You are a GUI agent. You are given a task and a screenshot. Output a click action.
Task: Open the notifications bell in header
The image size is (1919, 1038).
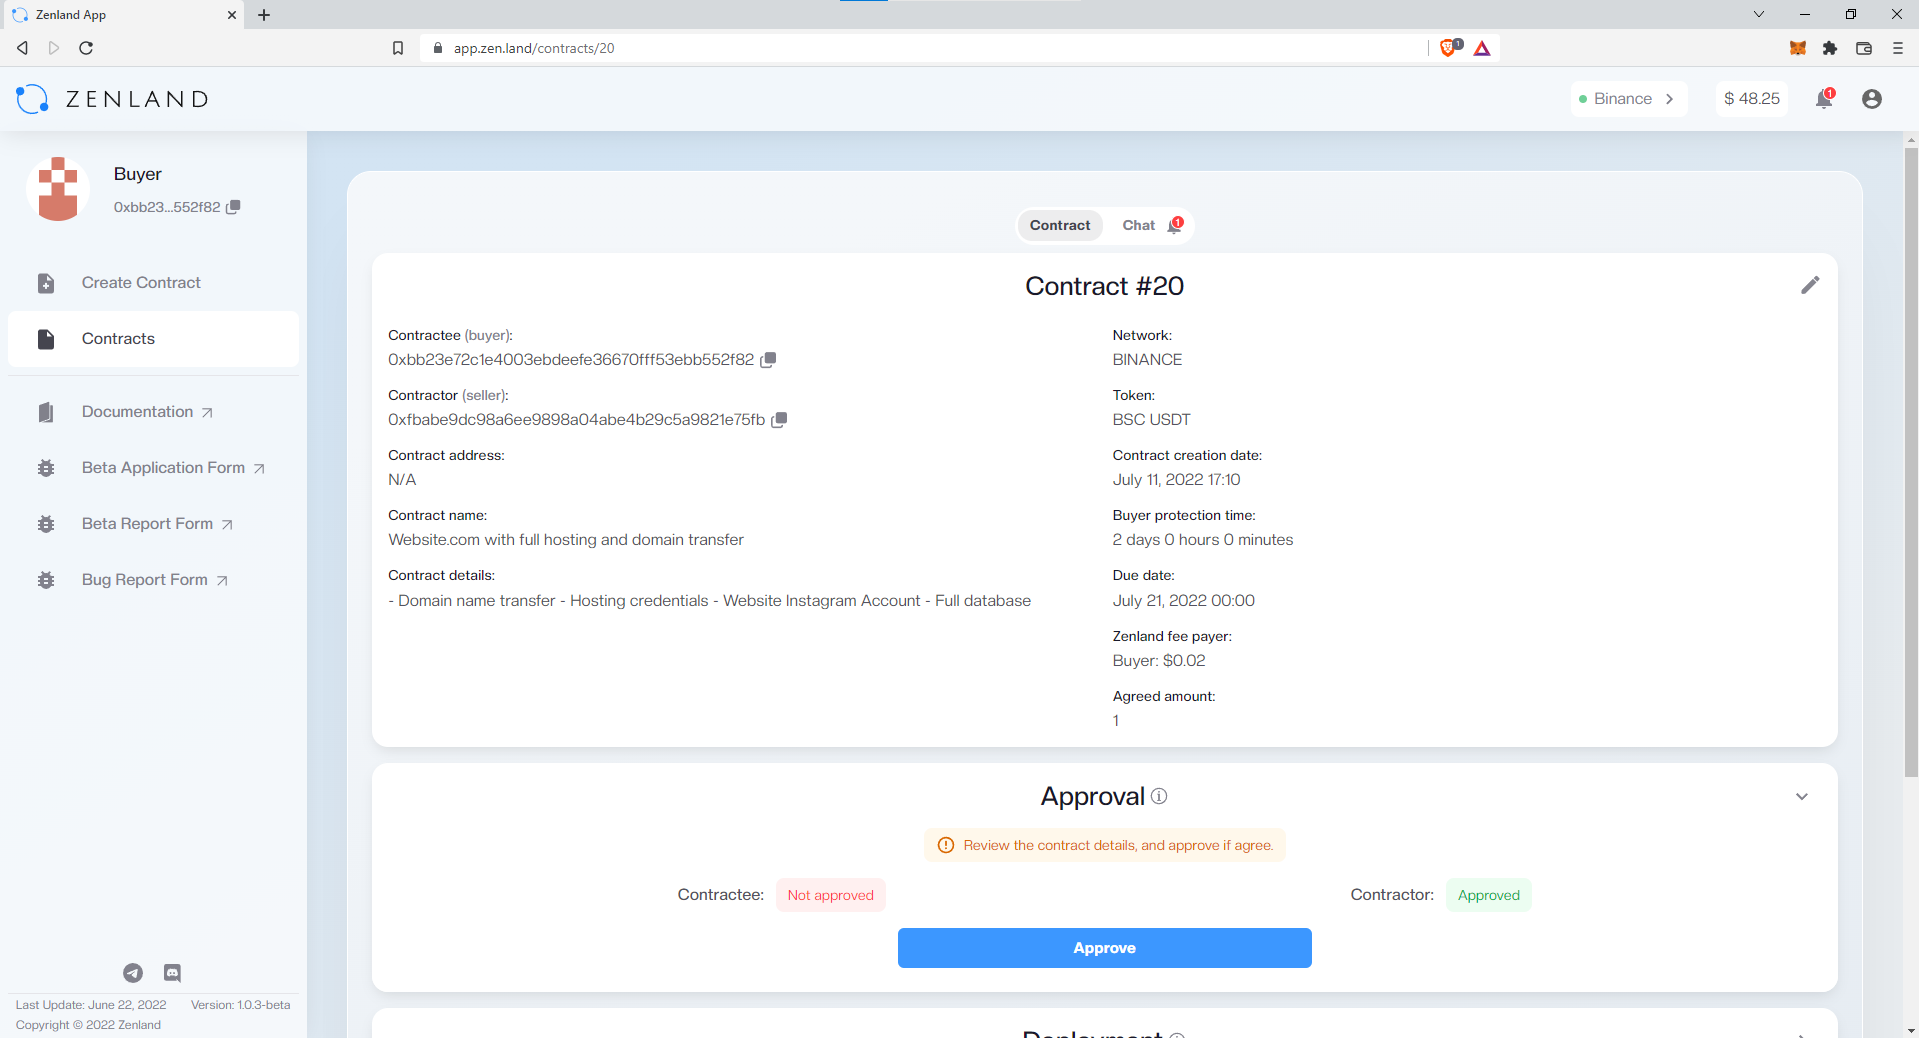1824,99
